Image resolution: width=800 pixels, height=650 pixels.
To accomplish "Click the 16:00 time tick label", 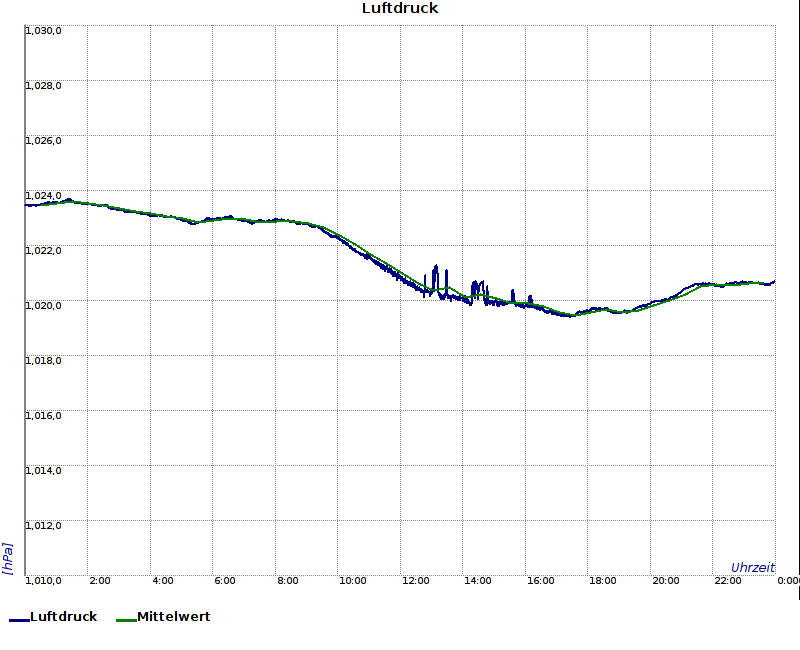I will (x=540, y=581).
